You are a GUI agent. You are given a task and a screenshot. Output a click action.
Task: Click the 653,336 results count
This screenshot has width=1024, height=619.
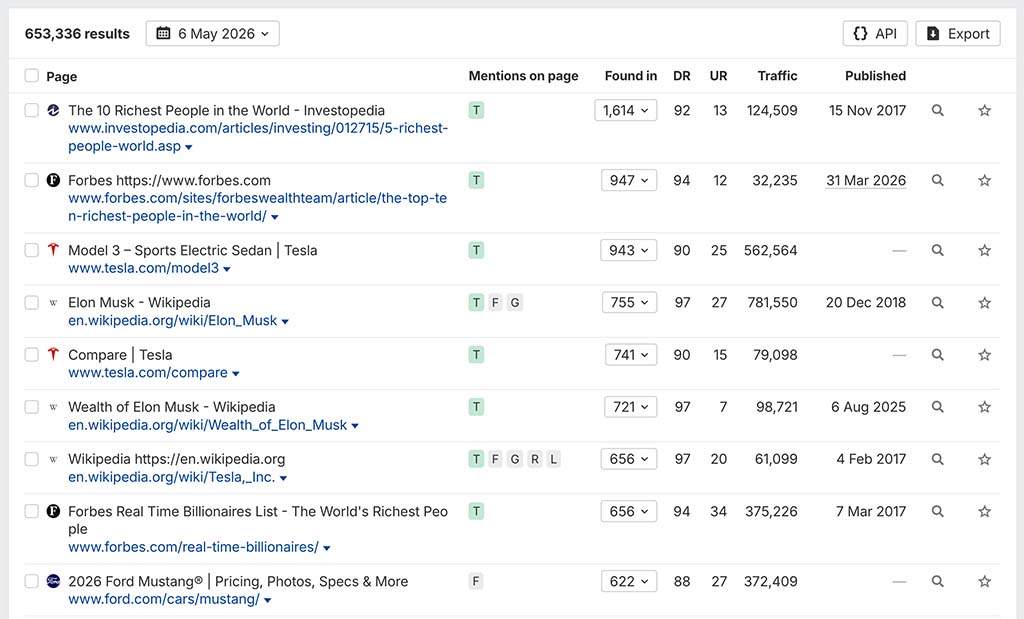[77, 33]
